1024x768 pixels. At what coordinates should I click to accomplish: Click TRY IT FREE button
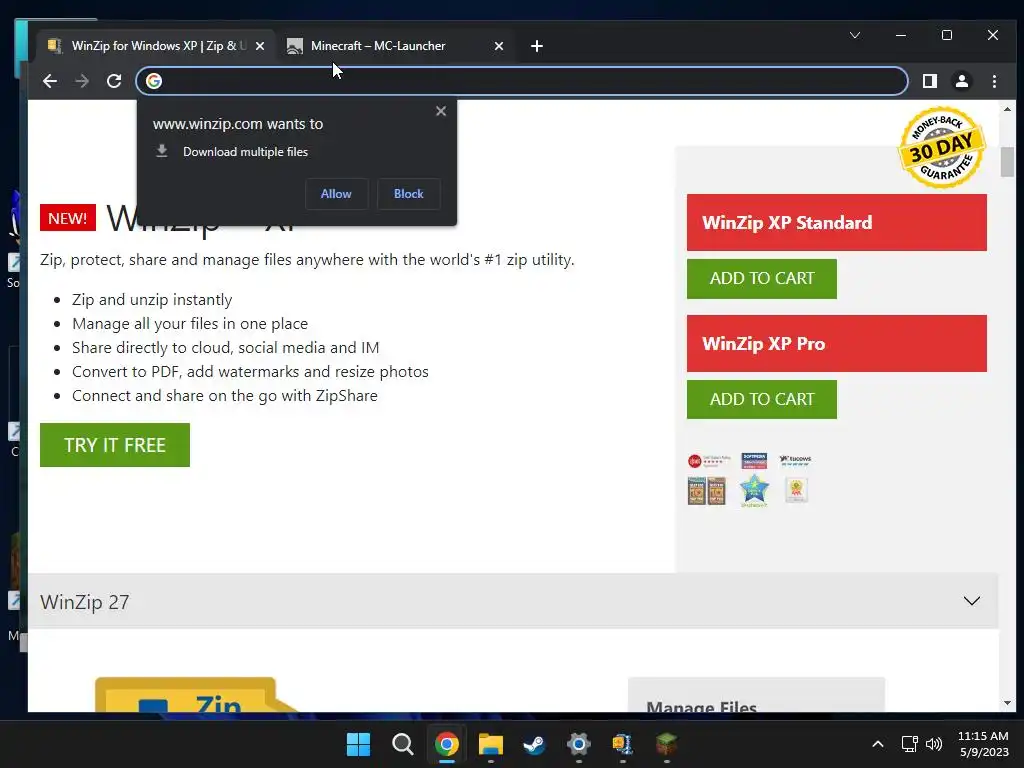(x=115, y=445)
